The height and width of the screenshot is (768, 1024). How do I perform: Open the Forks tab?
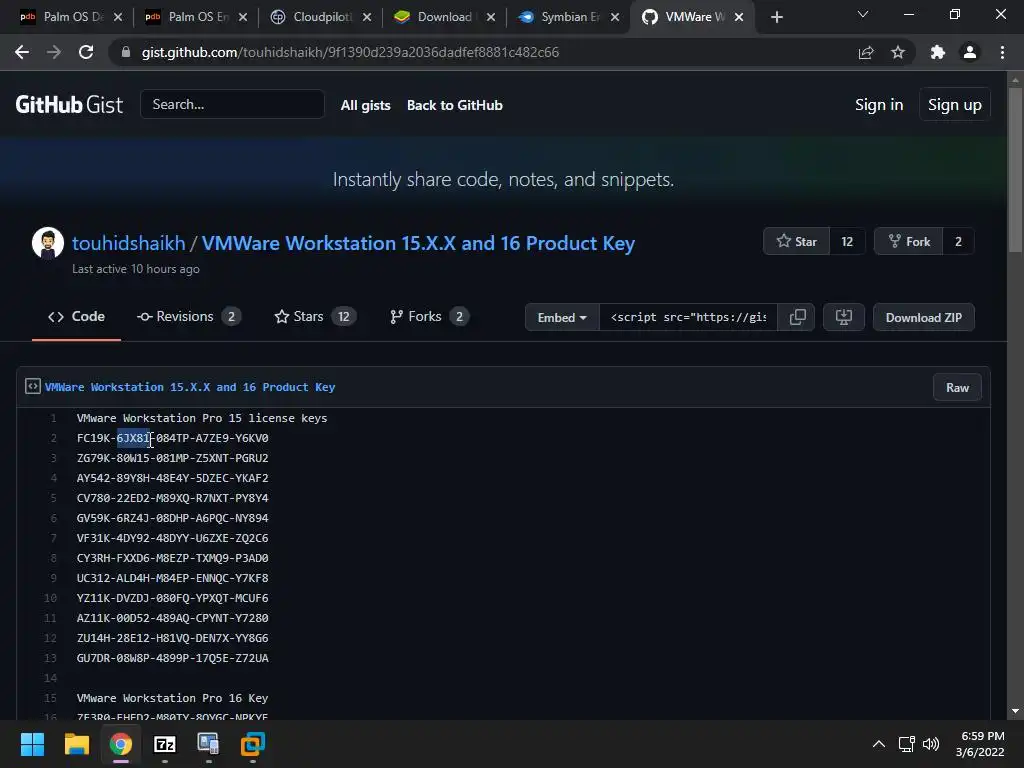[429, 317]
